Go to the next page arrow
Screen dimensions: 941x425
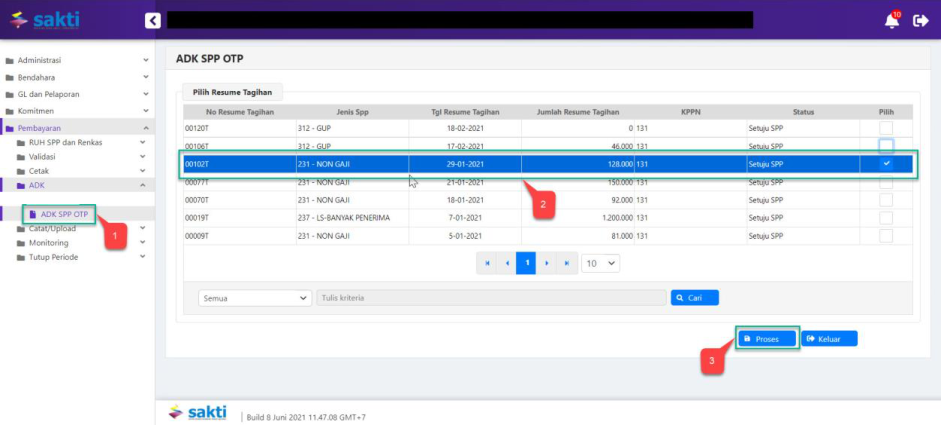pos(547,263)
